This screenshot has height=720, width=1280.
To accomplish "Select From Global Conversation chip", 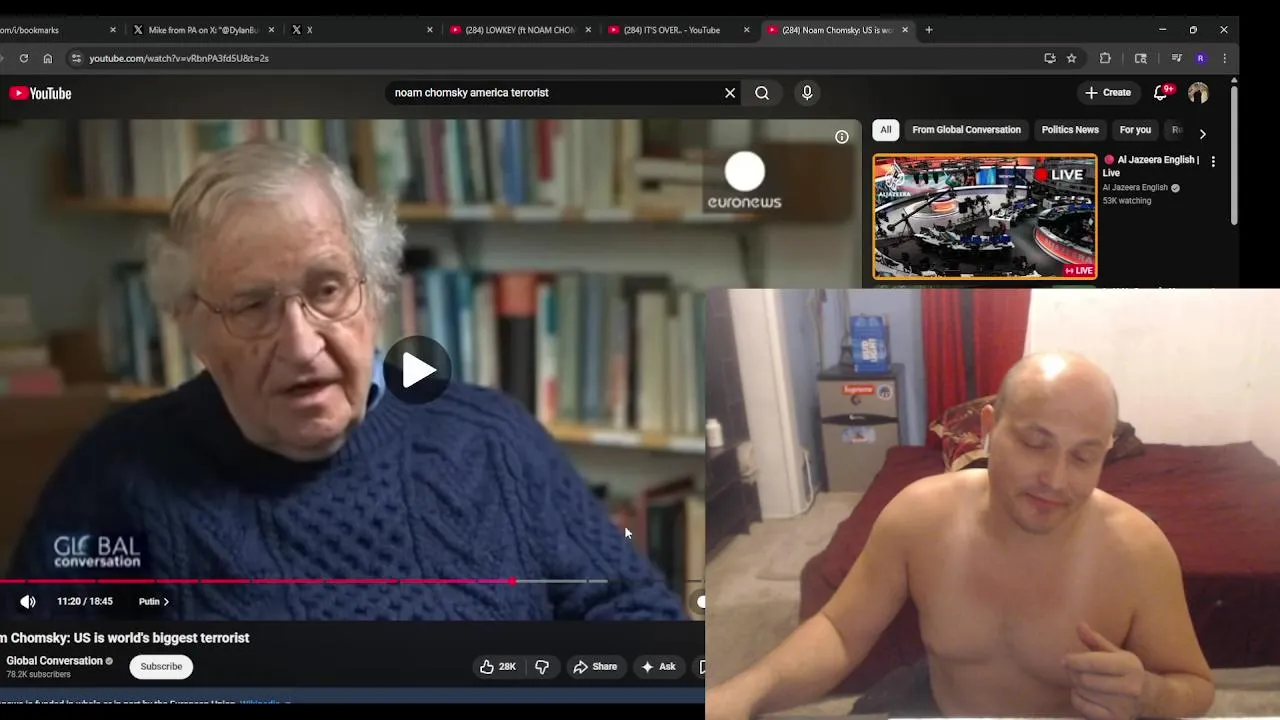I will pyautogui.click(x=966, y=130).
